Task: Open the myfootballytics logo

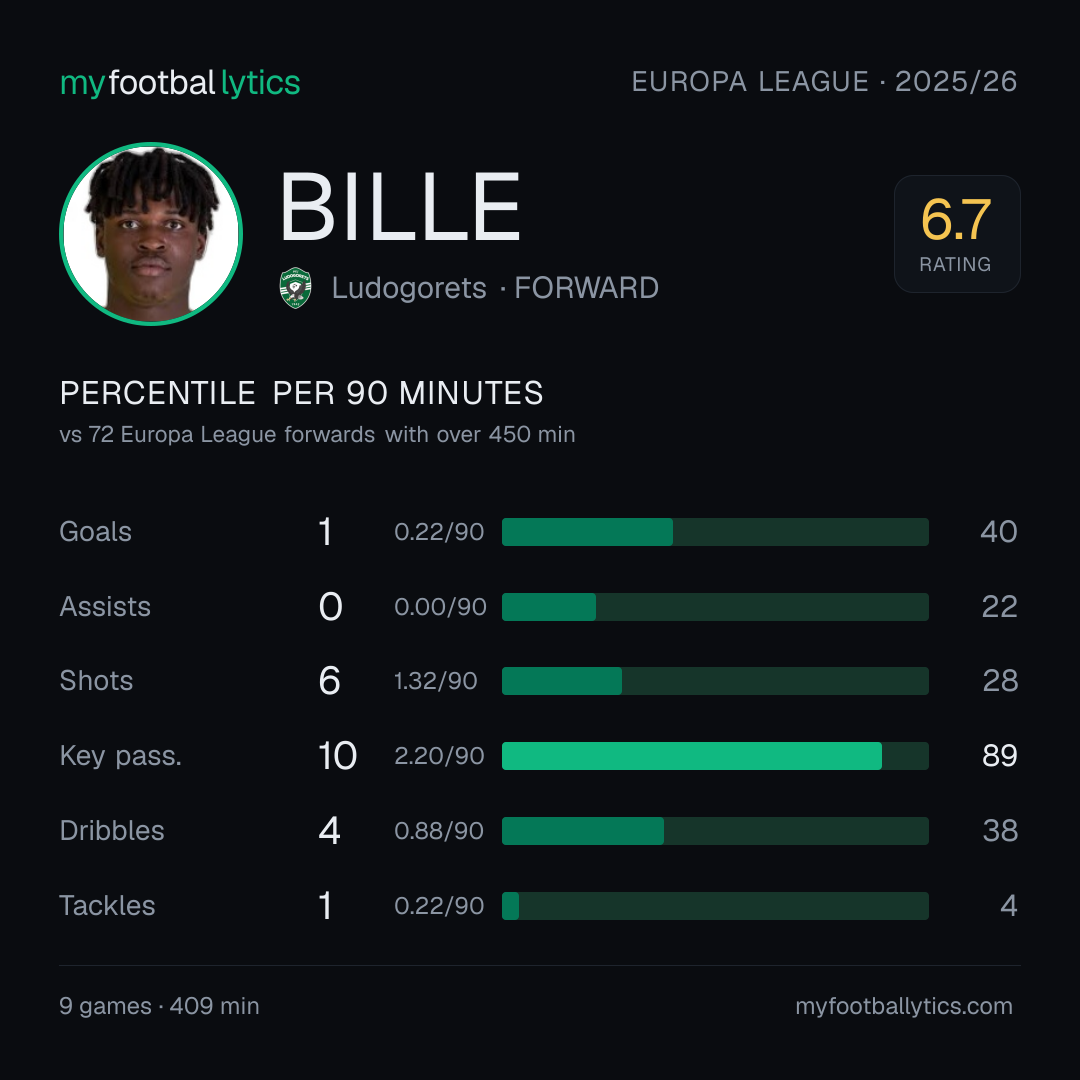Action: click(180, 83)
